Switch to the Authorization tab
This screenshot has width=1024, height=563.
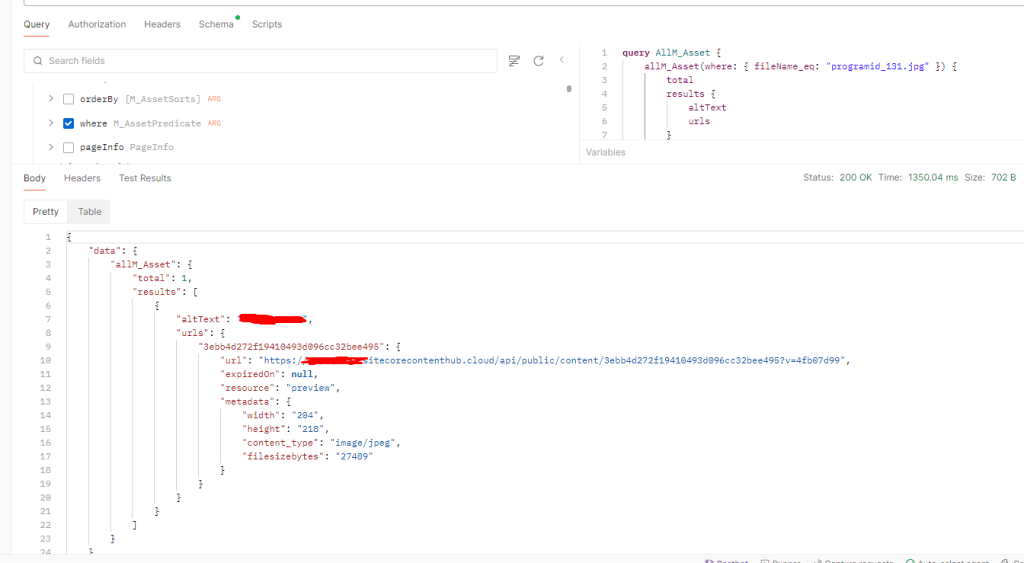(97, 24)
